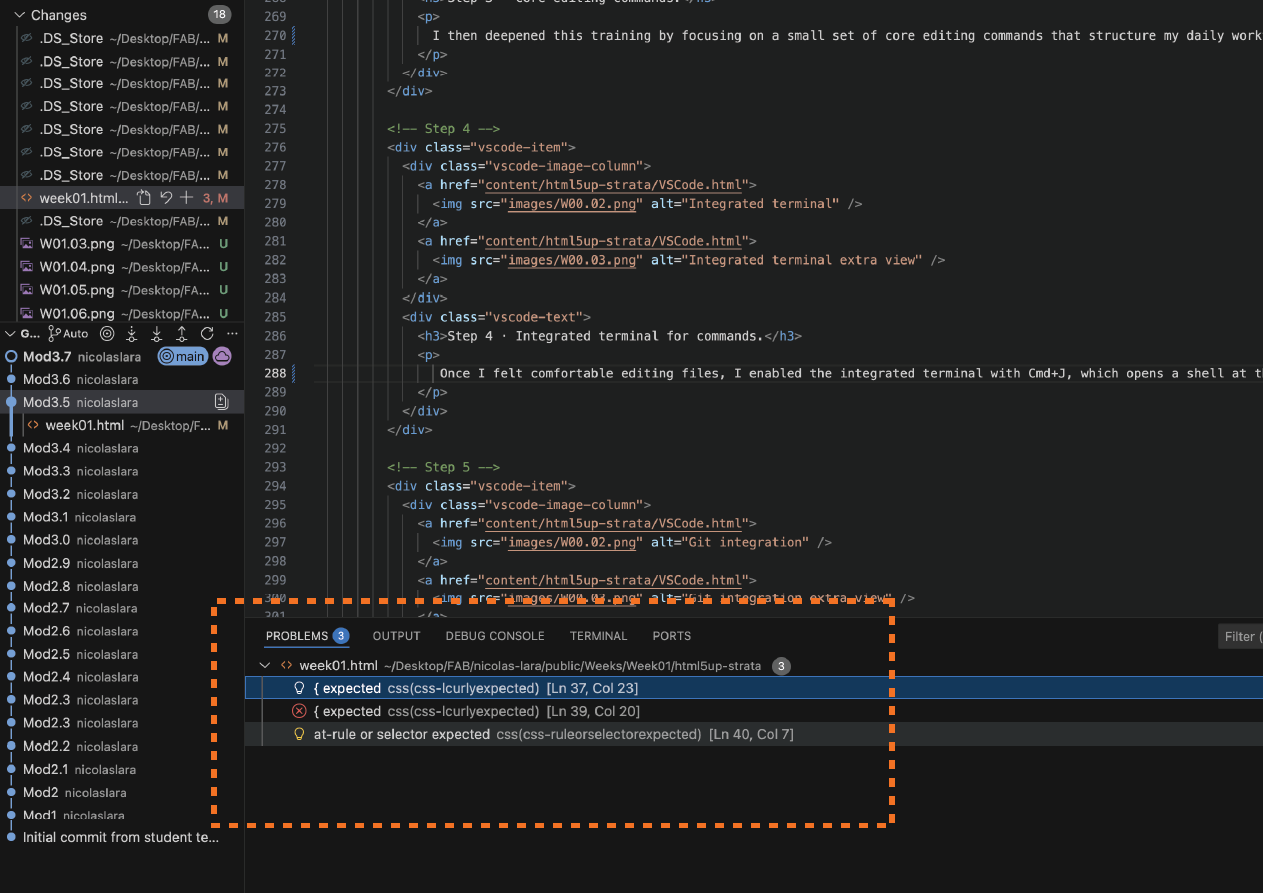This screenshot has width=1263, height=893.
Task: Open changes icon on Mod3.5 commit
Action: coord(221,402)
